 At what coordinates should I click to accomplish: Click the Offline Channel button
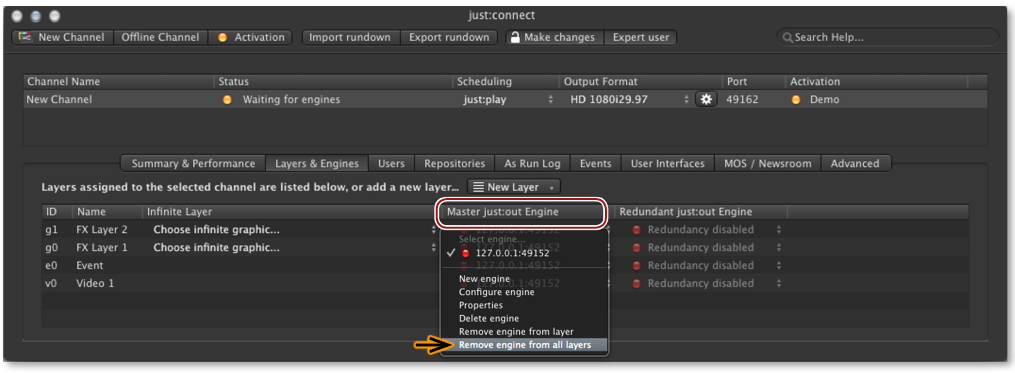tap(161, 38)
